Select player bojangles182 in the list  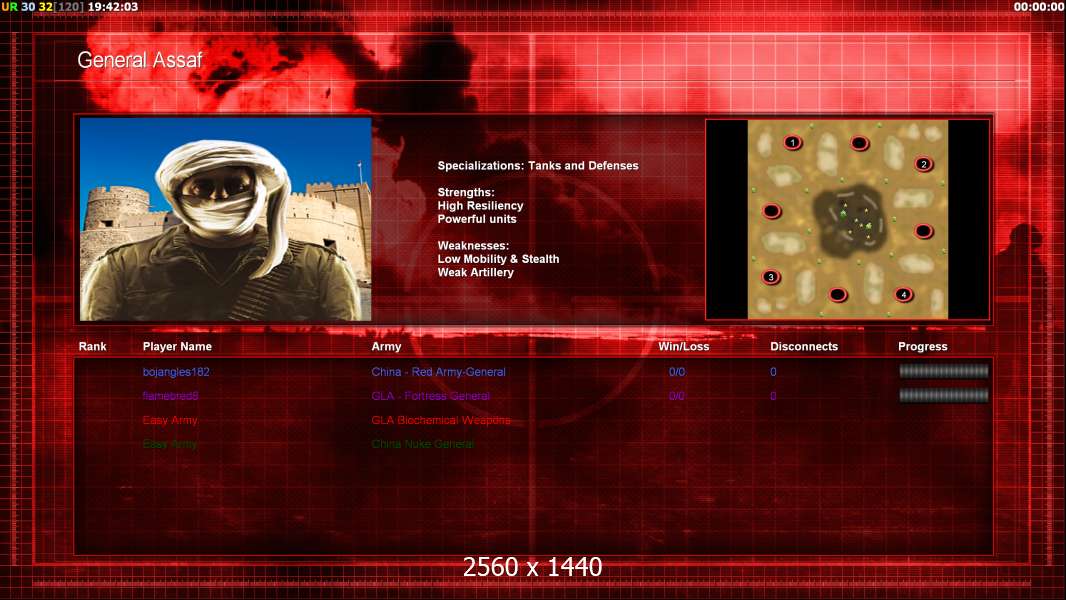[x=176, y=372]
